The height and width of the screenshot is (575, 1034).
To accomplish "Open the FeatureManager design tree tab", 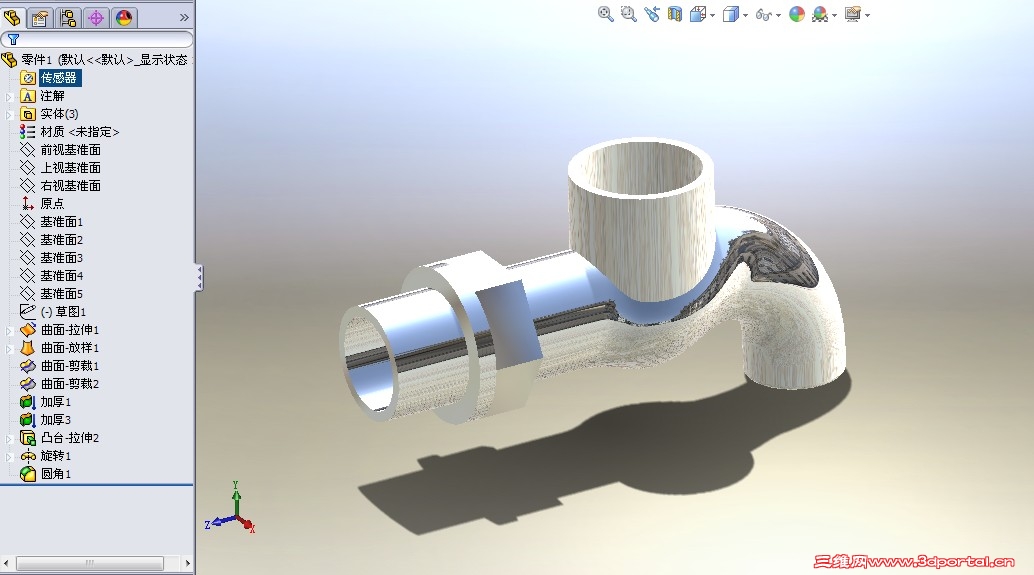I will tap(13, 18).
